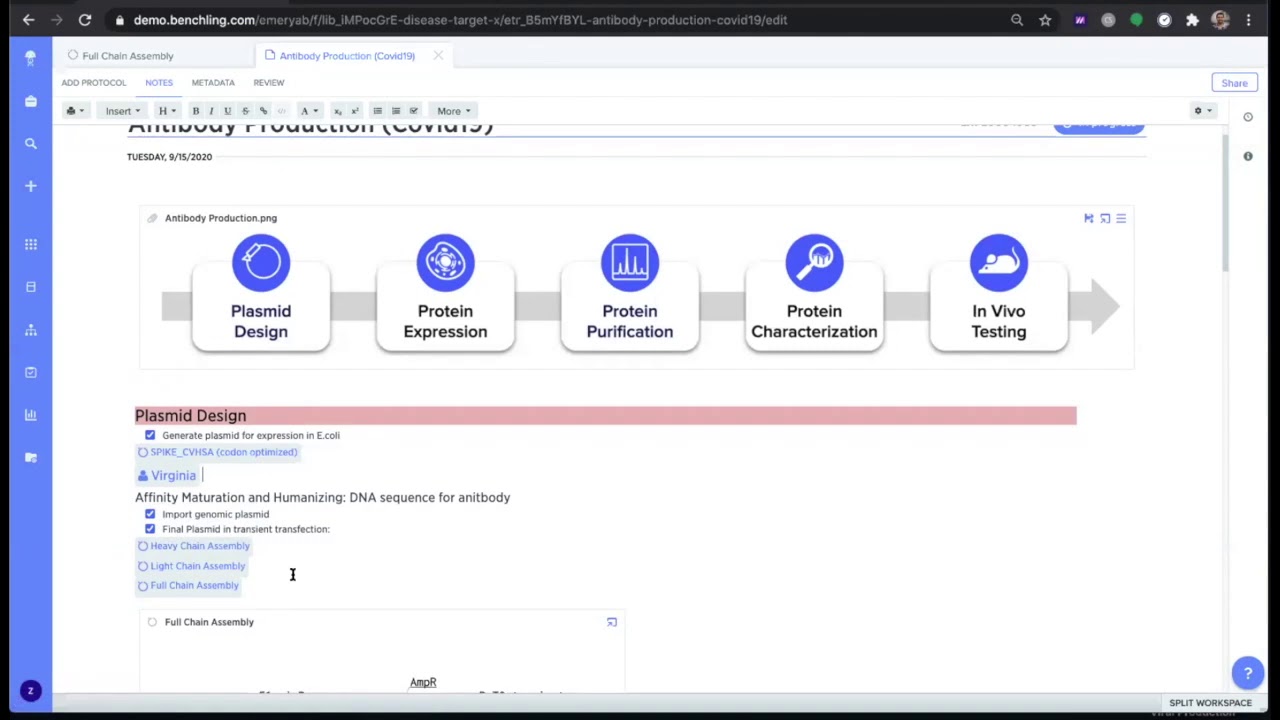Insert a checklist from the toolbar
This screenshot has height=720, width=1280.
(x=414, y=111)
